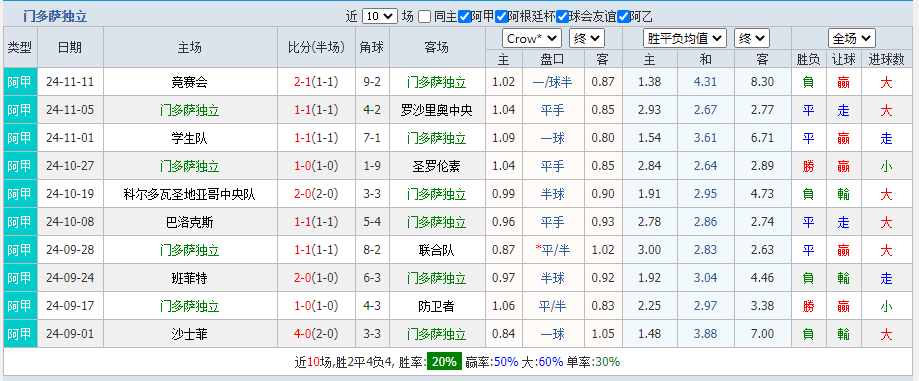Image resolution: width=919 pixels, height=381 pixels.
Task: Open the 全场 dropdown
Action: pyautogui.click(x=852, y=39)
